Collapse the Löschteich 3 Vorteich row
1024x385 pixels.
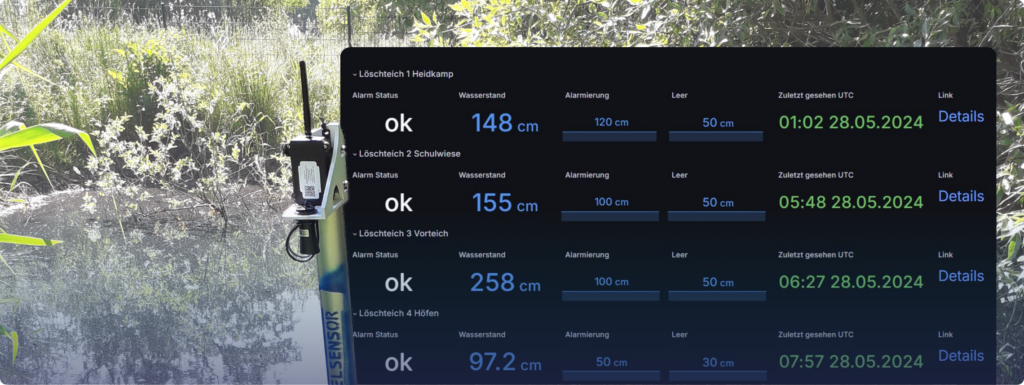coord(400,234)
